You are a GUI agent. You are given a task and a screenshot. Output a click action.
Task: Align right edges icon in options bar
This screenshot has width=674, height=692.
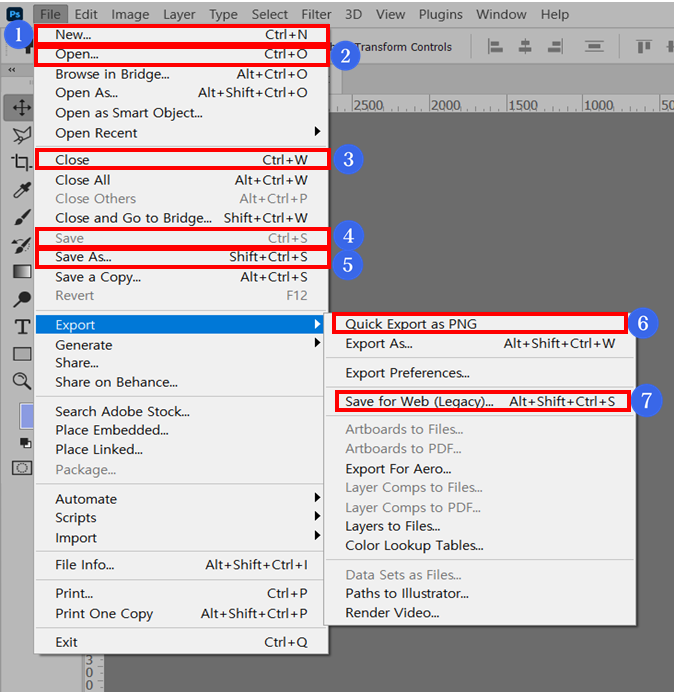click(555, 46)
